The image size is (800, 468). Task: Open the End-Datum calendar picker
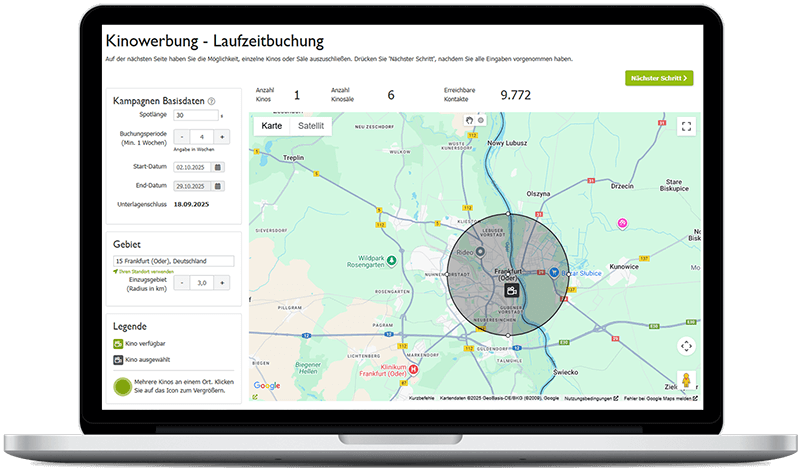218,186
